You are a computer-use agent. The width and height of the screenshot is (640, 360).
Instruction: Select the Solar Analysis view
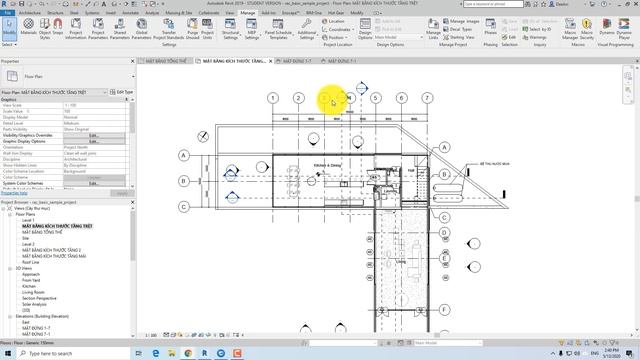coord(34,304)
